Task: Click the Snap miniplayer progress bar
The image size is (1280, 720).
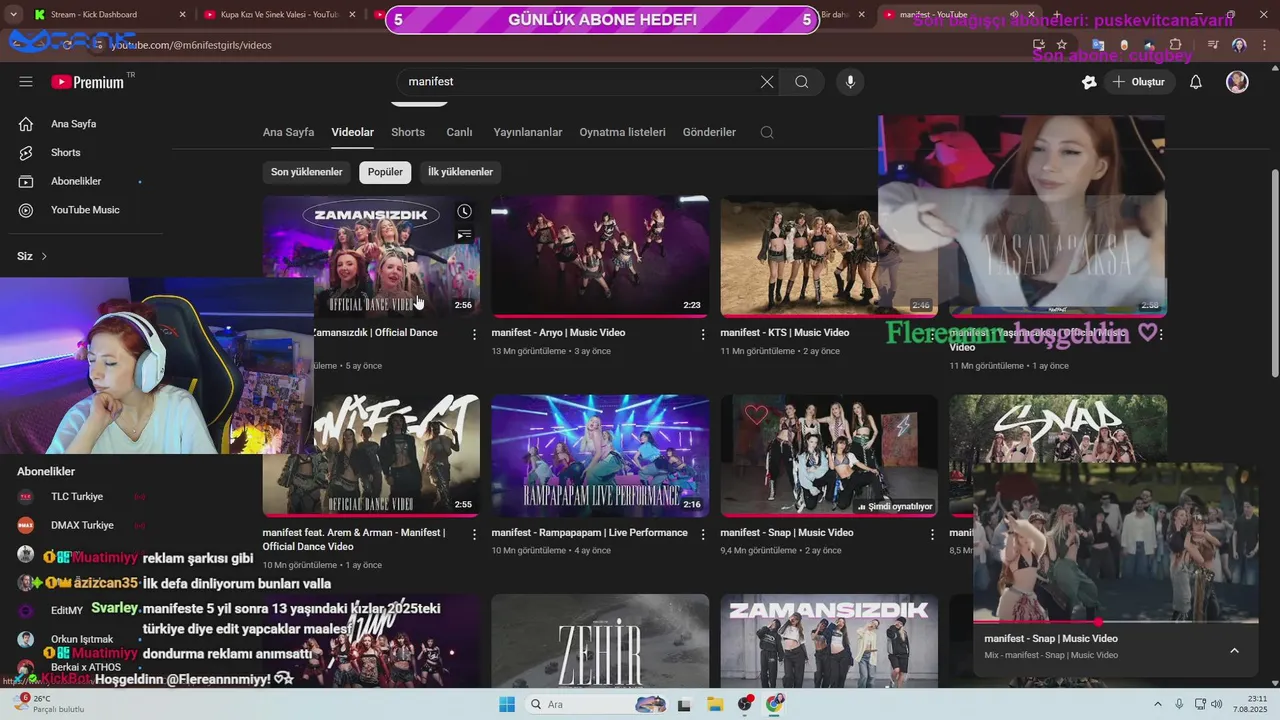Action: click(1115, 622)
